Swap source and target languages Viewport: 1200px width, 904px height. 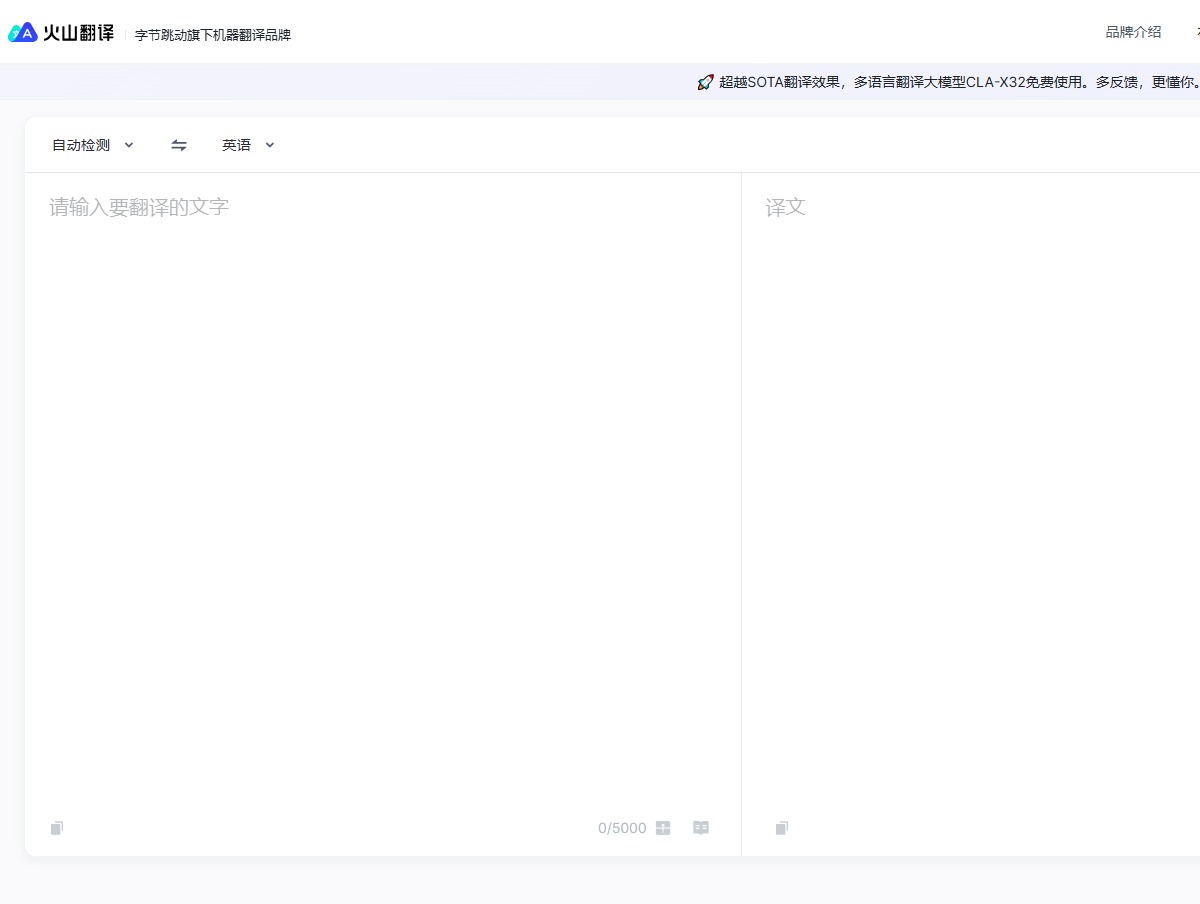[x=179, y=145]
